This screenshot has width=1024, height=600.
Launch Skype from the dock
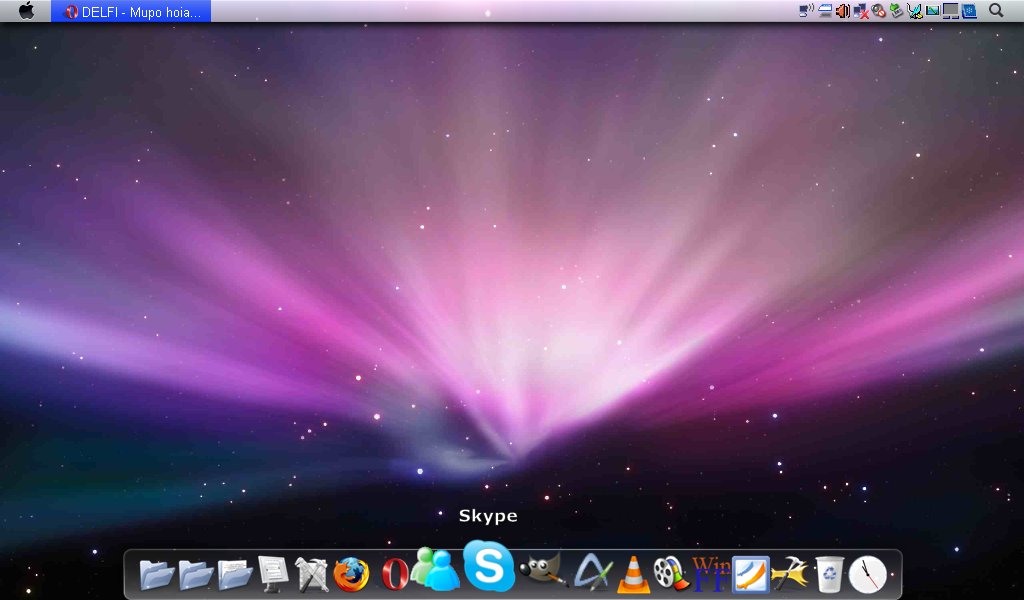(488, 566)
